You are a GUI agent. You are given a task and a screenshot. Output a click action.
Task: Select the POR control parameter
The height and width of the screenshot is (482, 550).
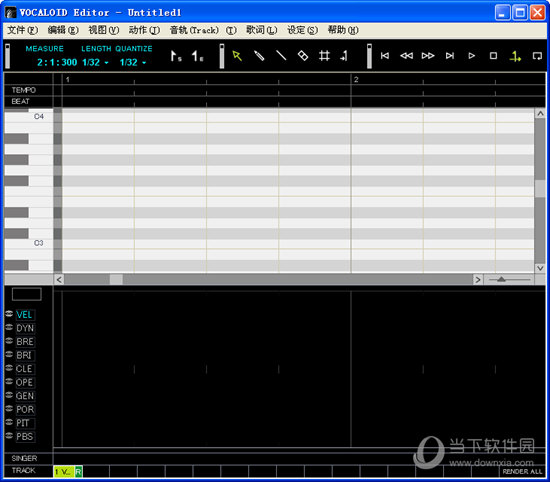(x=25, y=410)
